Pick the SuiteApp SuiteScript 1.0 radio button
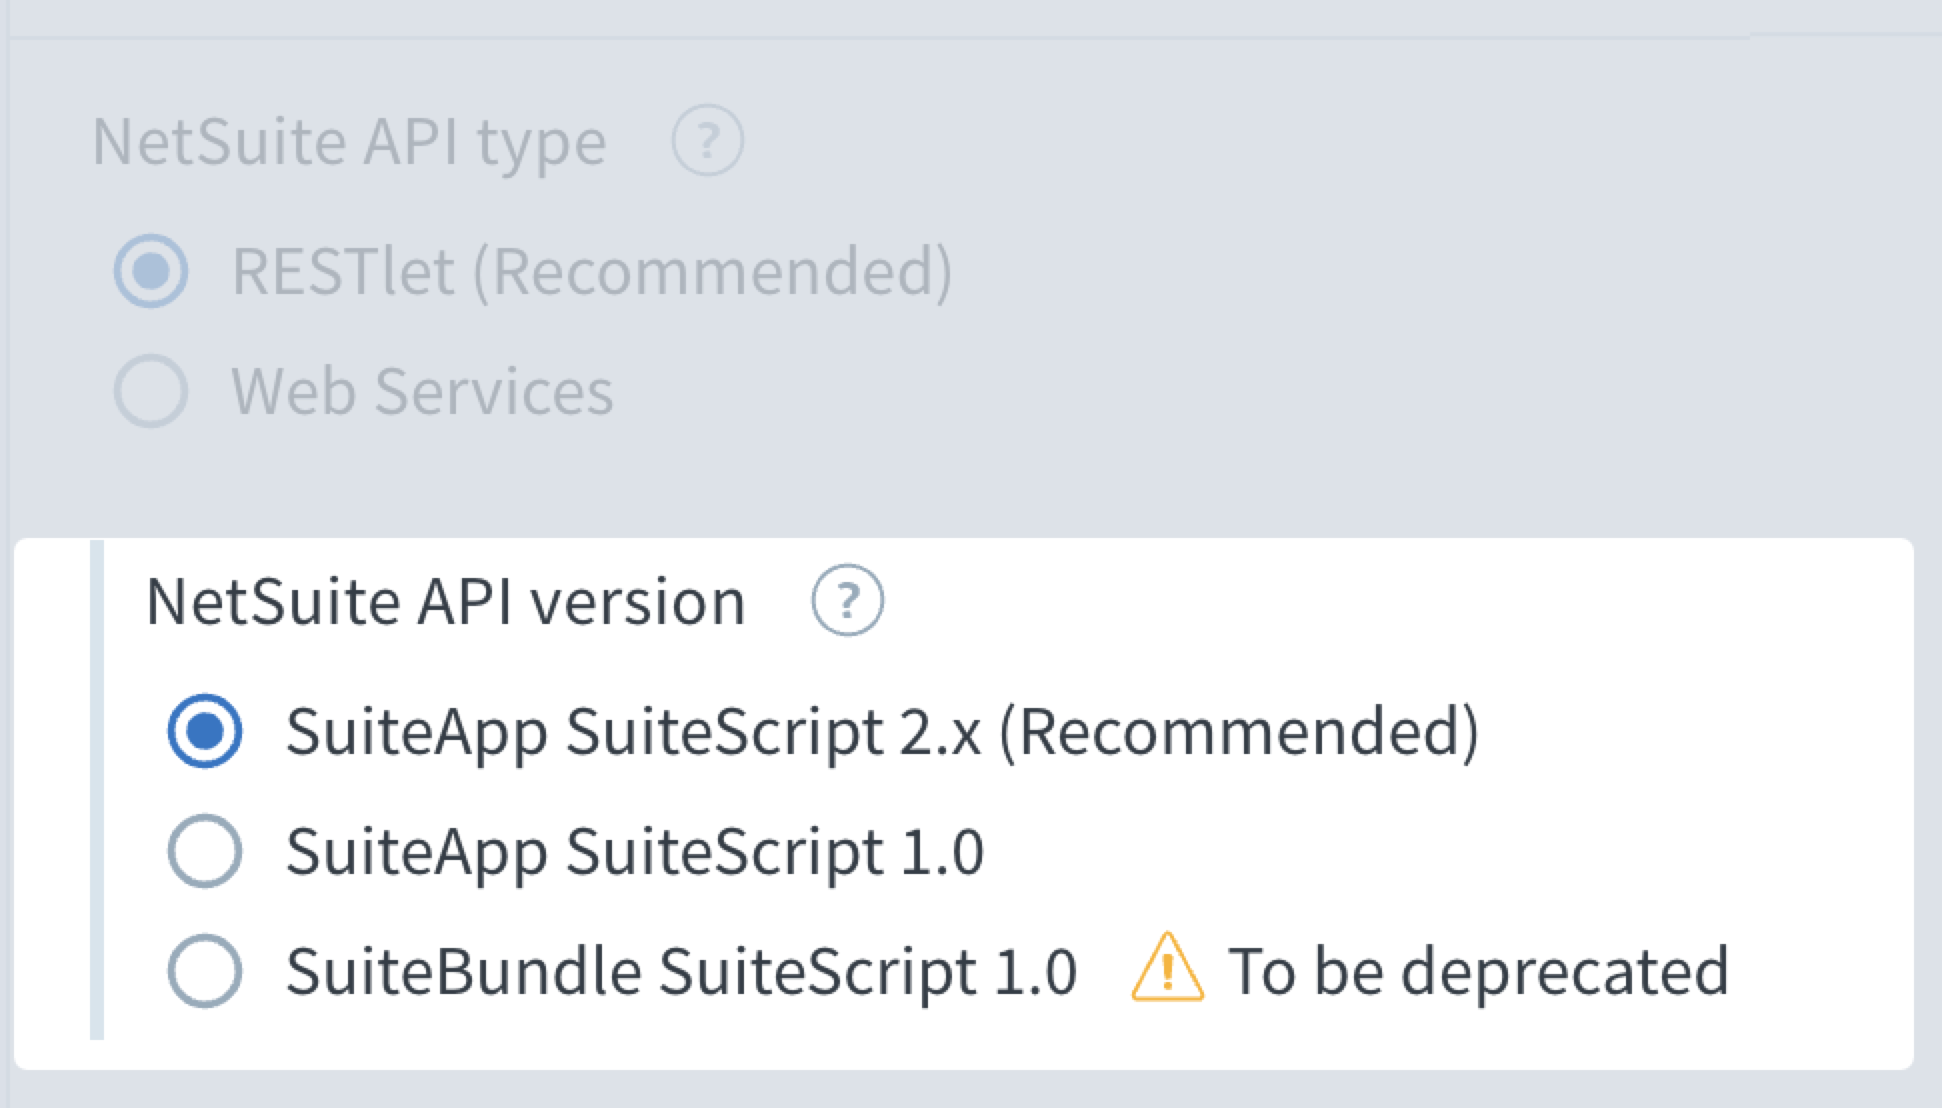The width and height of the screenshot is (1942, 1108). (205, 851)
